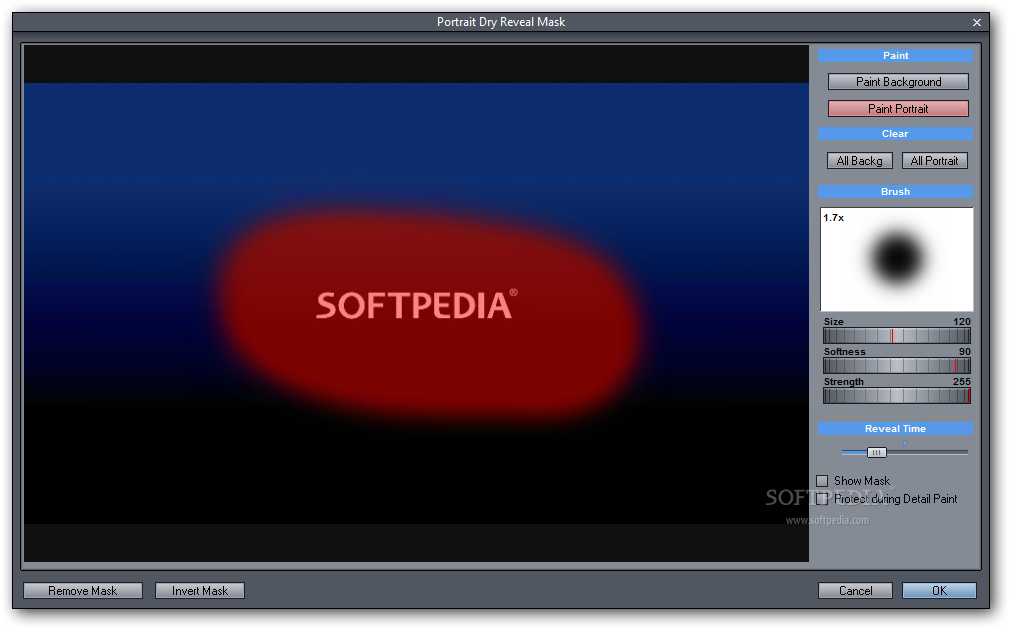
Task: Close the Portrait Dry Reveal Mask dialog
Action: [x=977, y=23]
